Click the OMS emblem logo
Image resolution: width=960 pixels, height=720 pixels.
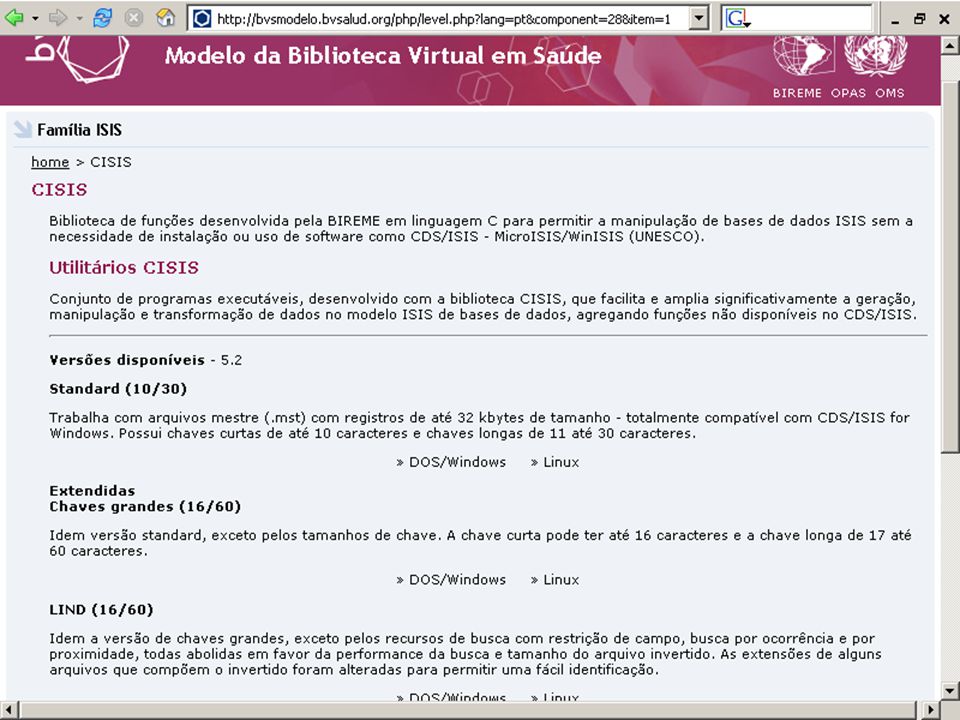pos(876,56)
